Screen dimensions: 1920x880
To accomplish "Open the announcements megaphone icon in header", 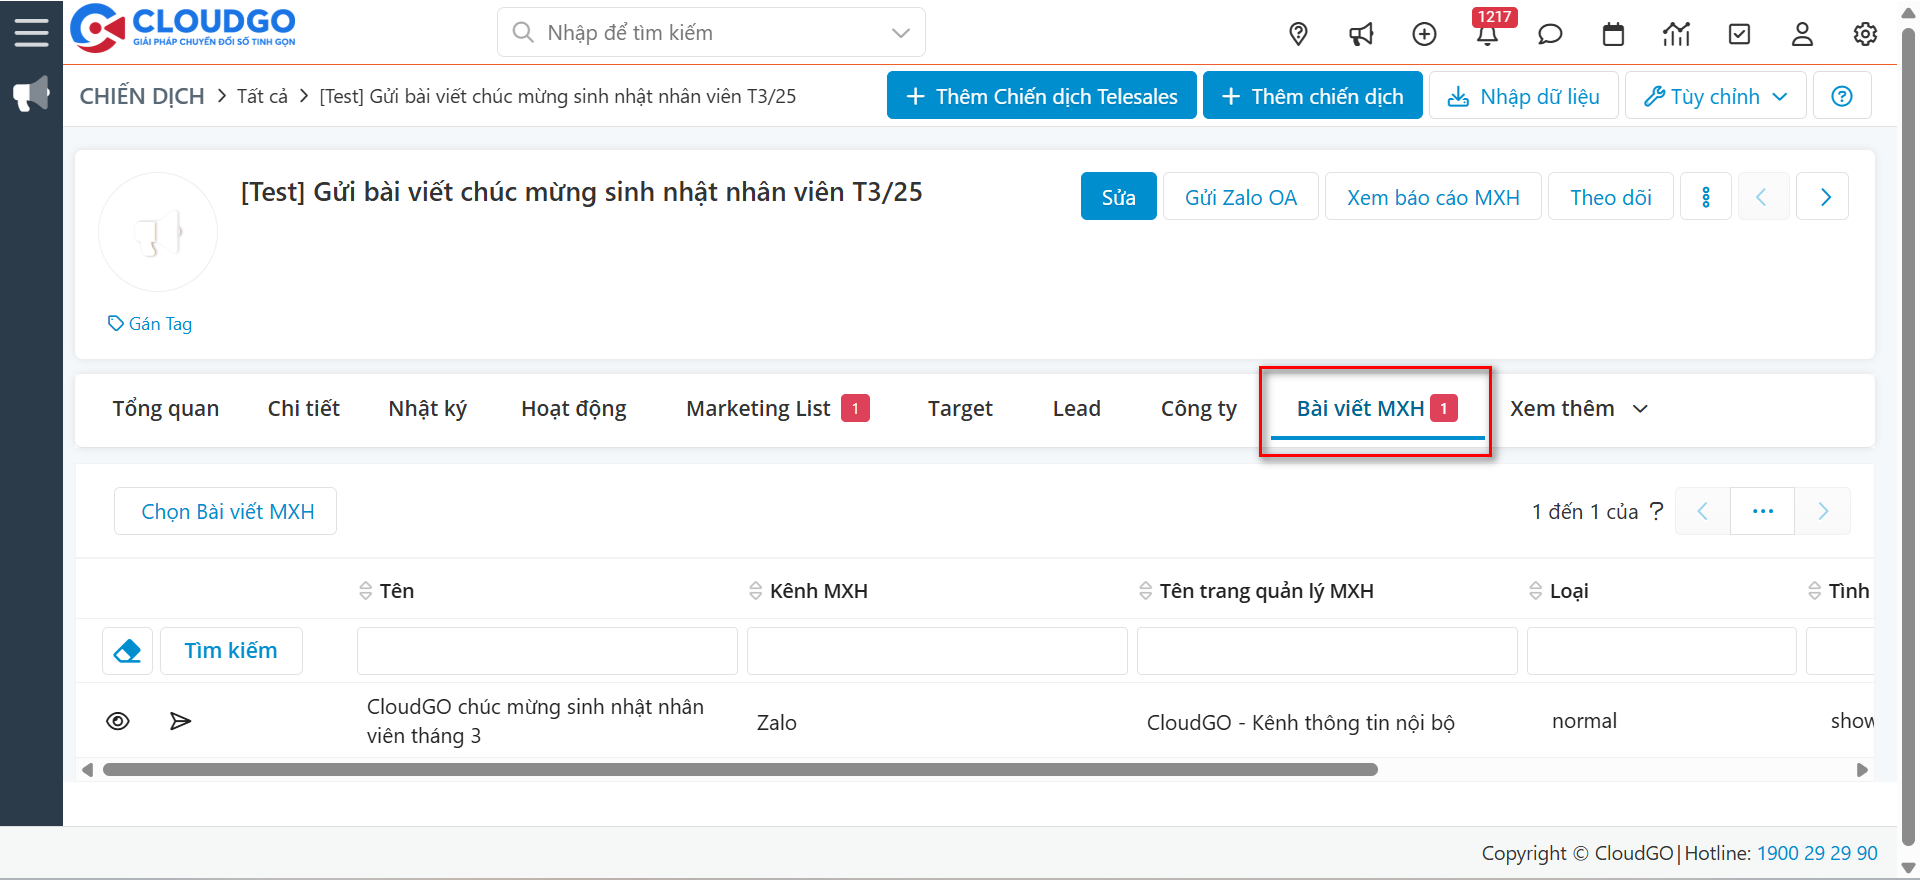I will tap(1361, 34).
